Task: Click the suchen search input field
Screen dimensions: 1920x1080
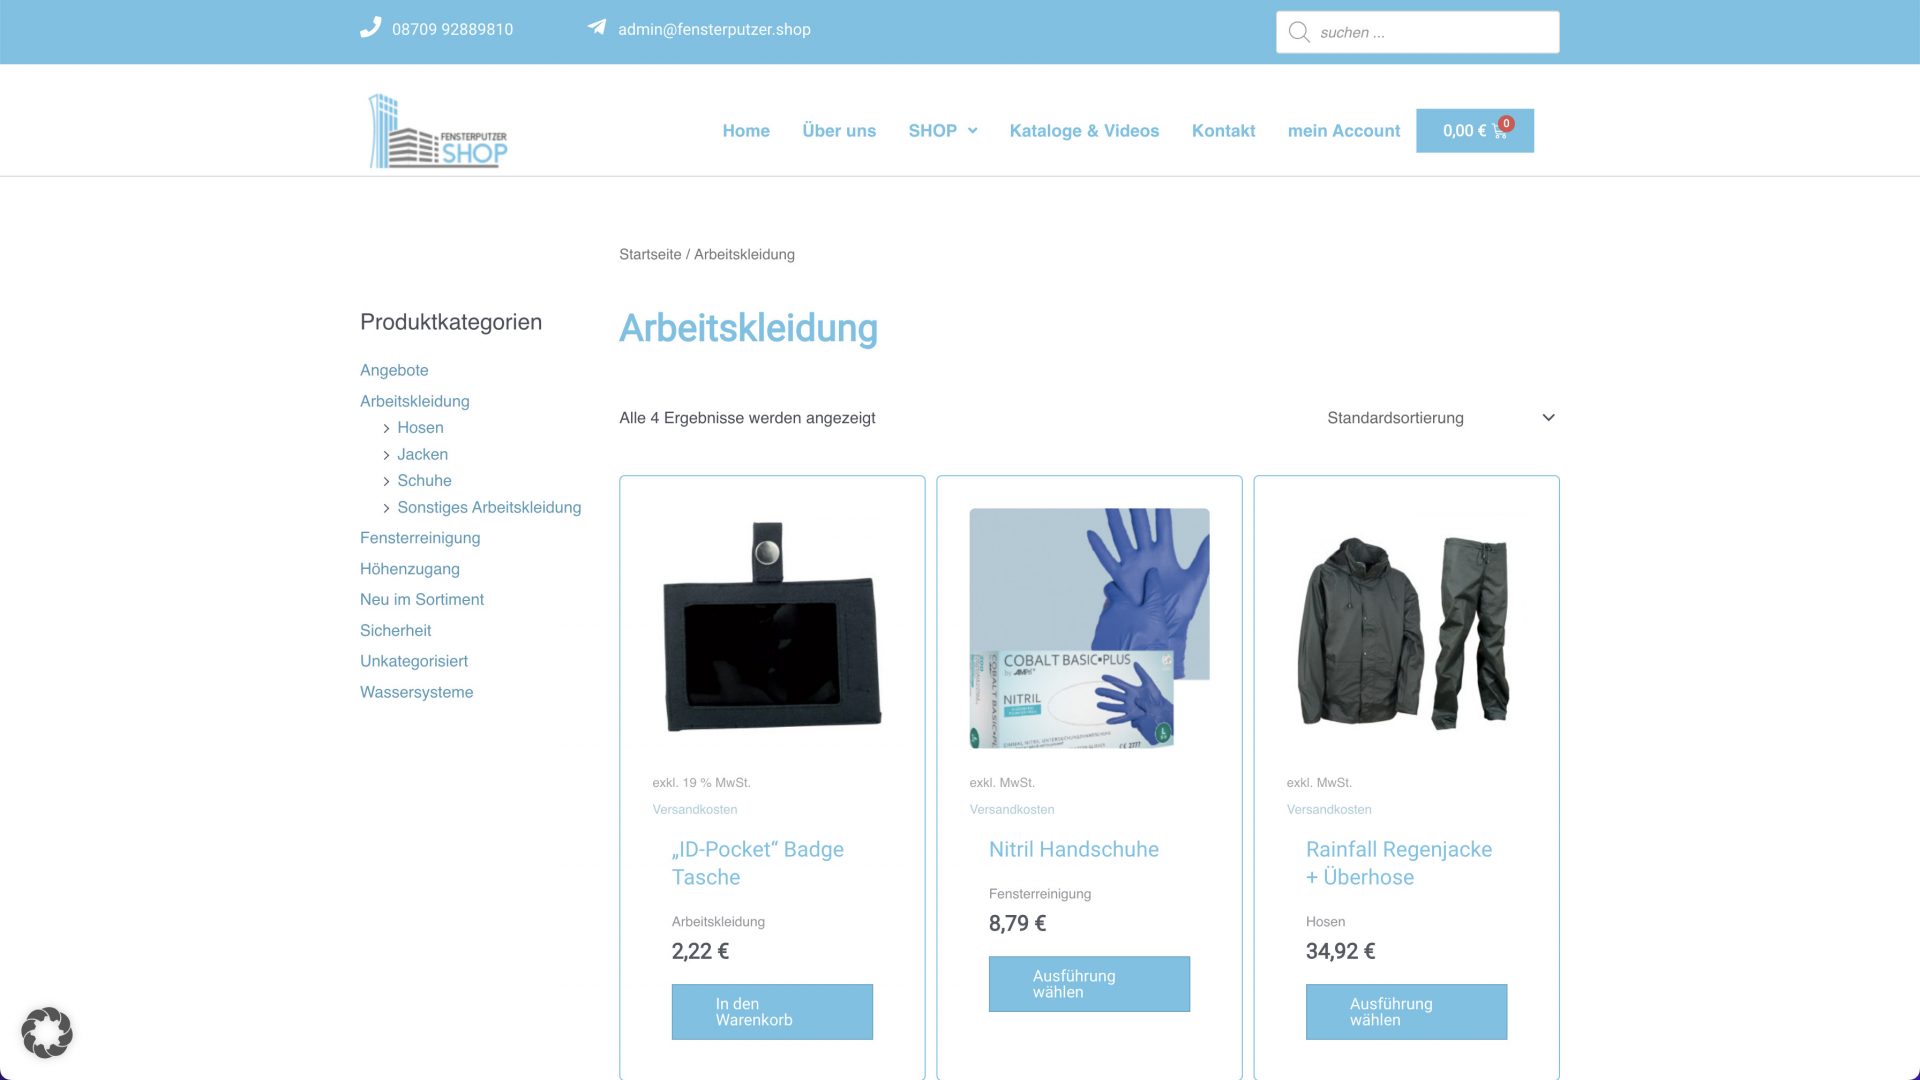Action: point(1418,32)
